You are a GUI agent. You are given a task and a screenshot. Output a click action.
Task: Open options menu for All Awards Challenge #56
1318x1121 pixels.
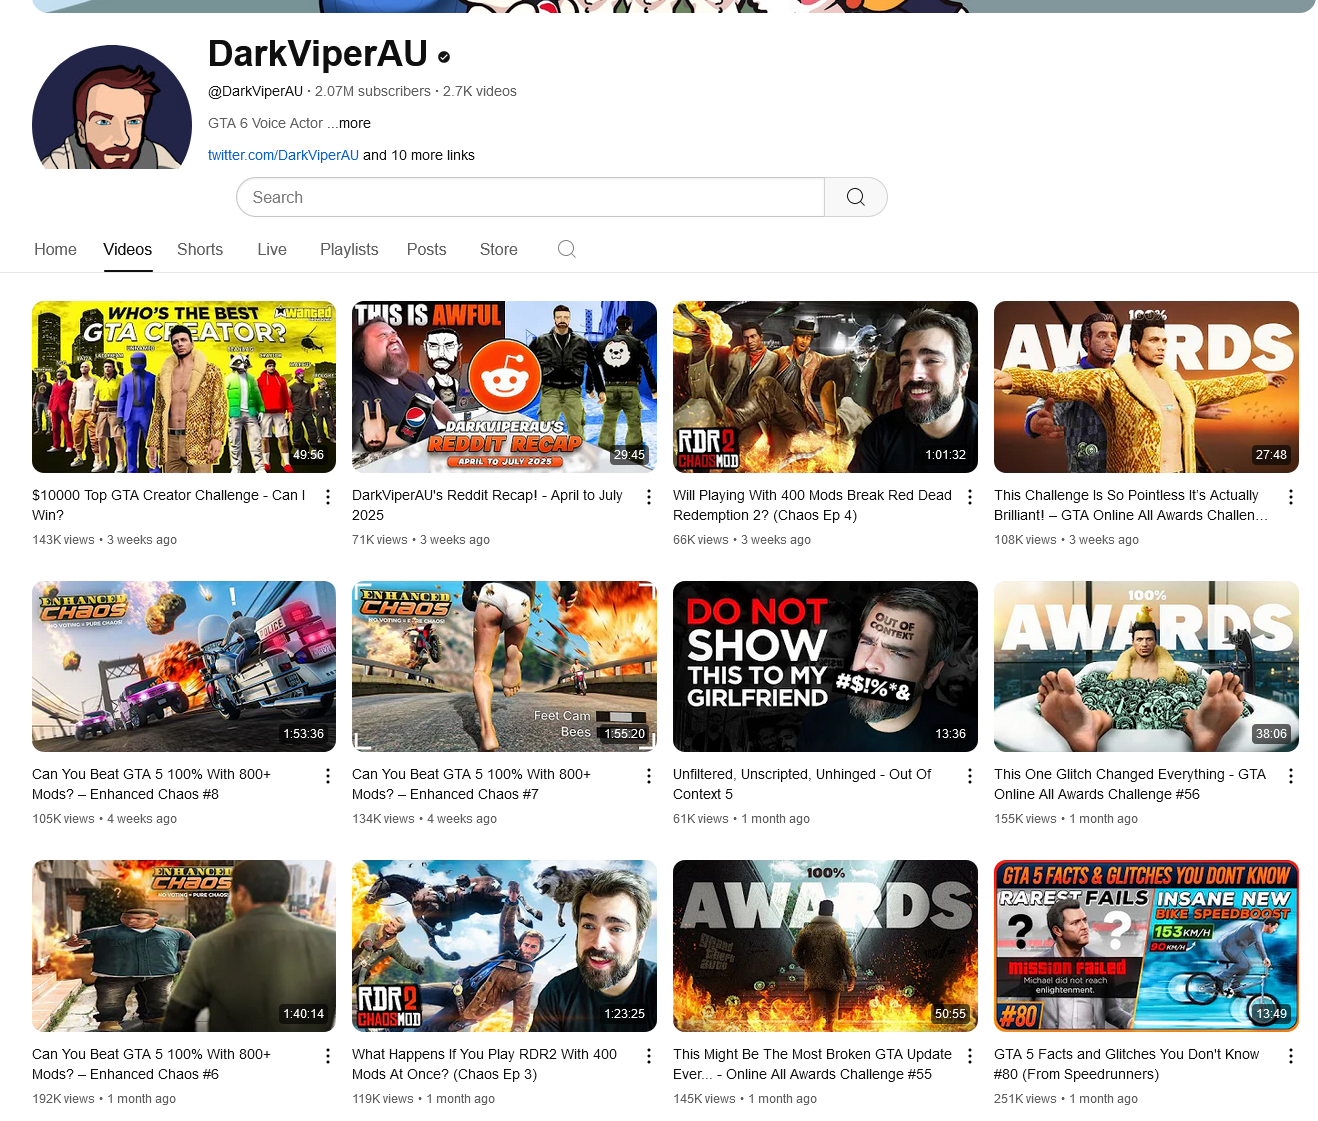pyautogui.click(x=1291, y=776)
